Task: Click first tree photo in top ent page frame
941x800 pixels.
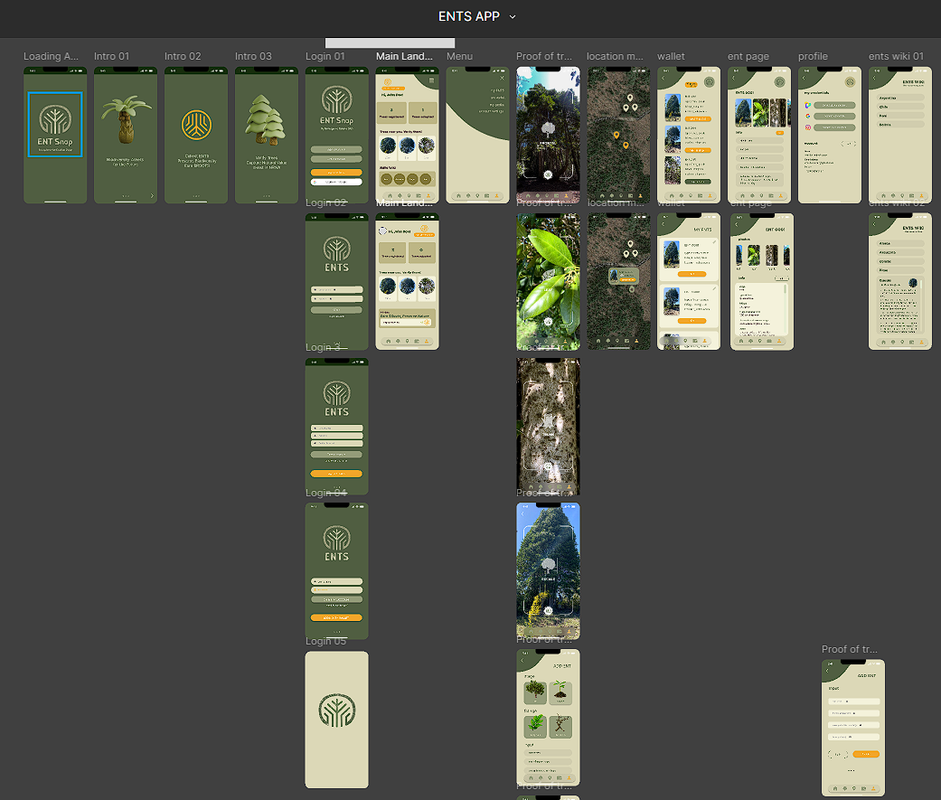Action: 743,112
